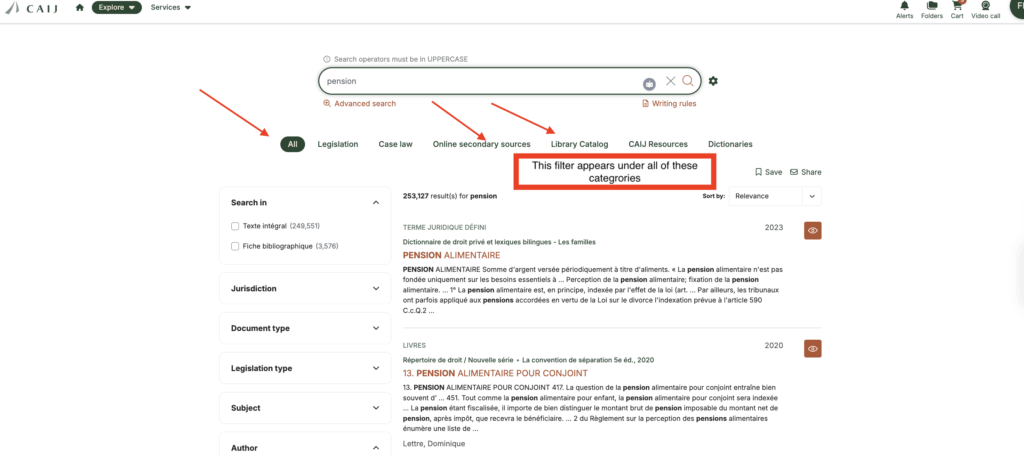Open search settings gear icon
This screenshot has width=1024, height=456.
coord(713,81)
